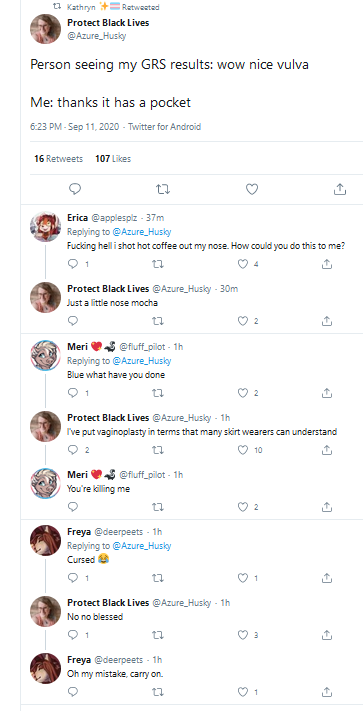Image resolution: width=363 pixels, height=711 pixels.
Task: Retweet the main Protect Black Lives tweet
Action: click(x=163, y=189)
